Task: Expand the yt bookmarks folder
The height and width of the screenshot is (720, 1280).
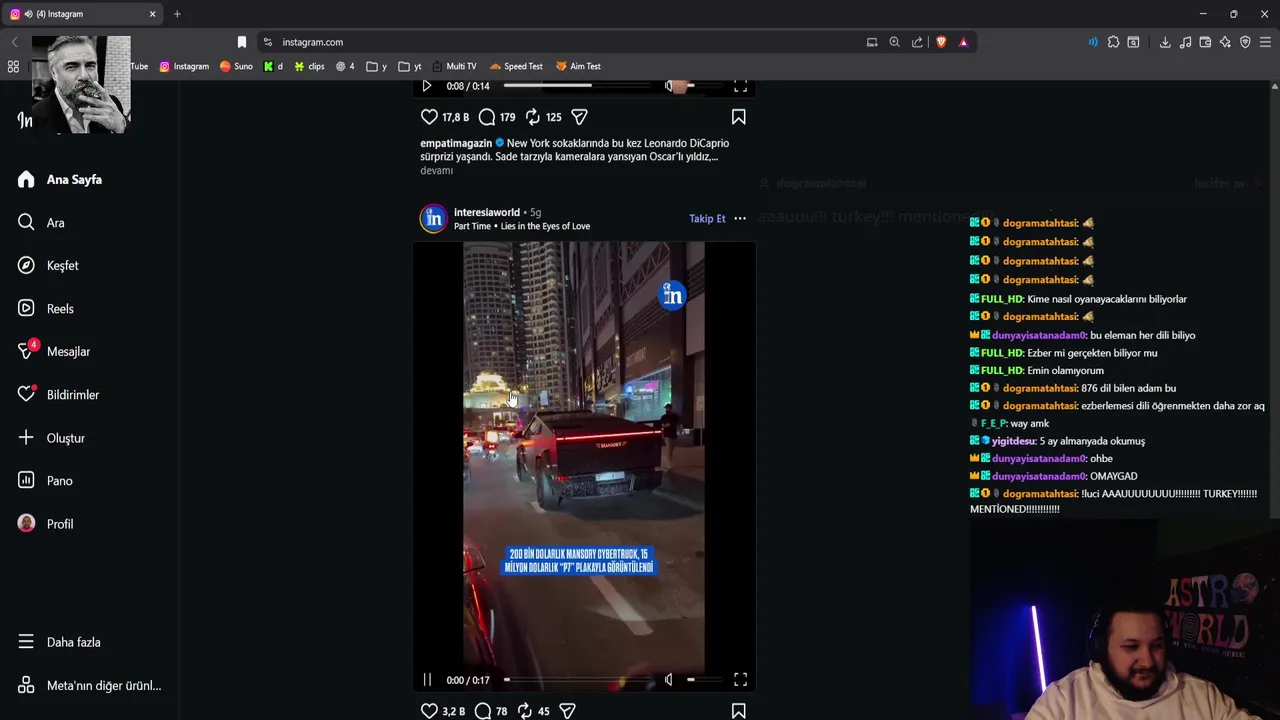Action: tap(410, 67)
